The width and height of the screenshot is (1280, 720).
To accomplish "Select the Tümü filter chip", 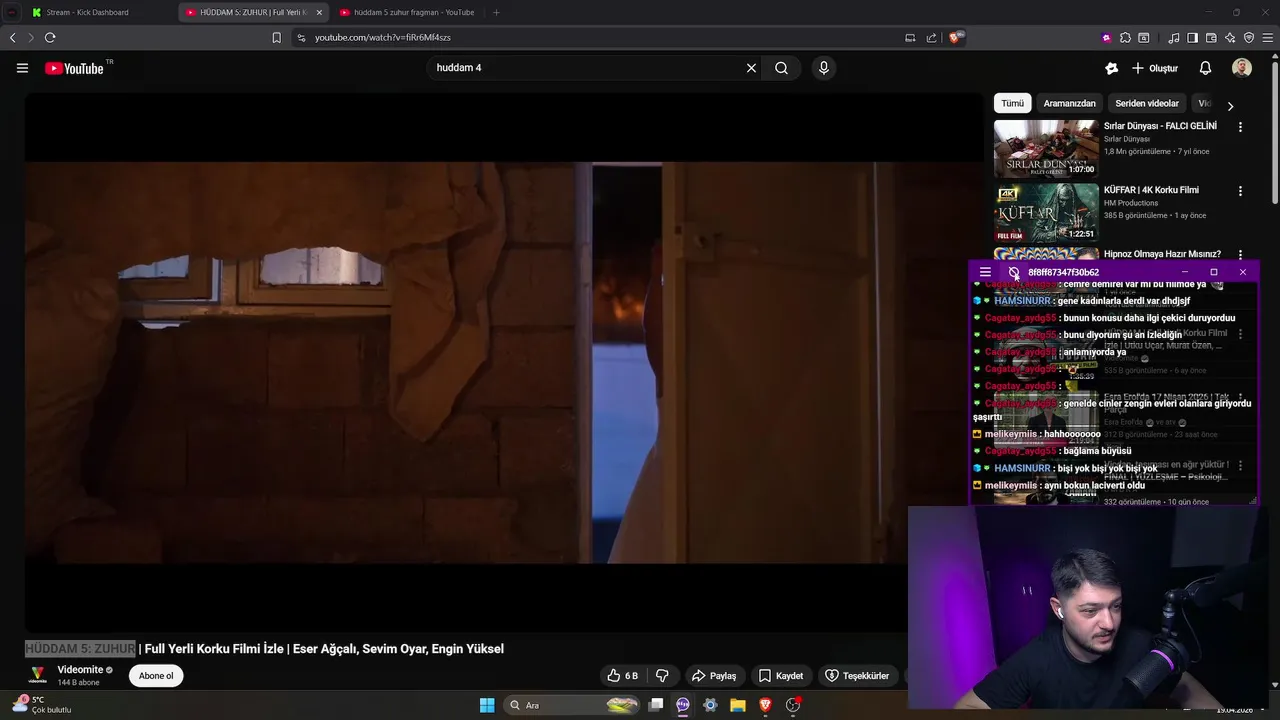I will coord(1013,103).
